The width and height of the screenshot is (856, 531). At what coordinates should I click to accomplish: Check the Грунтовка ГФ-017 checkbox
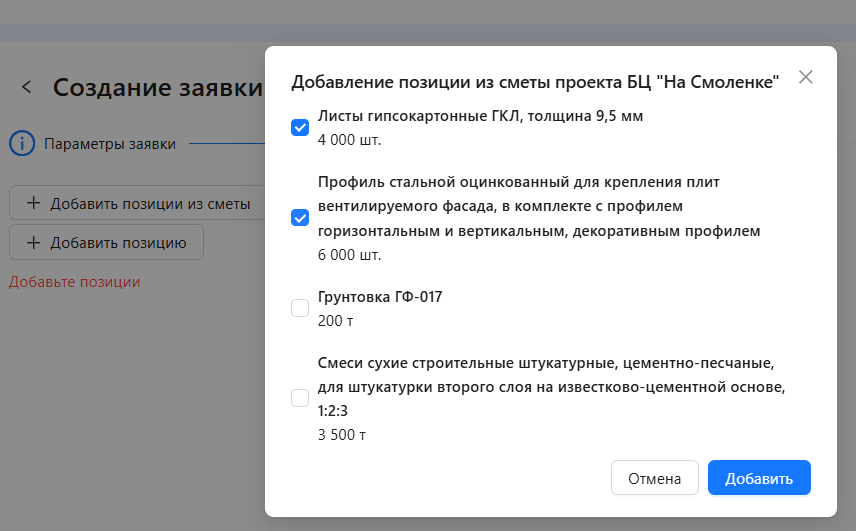click(x=300, y=308)
